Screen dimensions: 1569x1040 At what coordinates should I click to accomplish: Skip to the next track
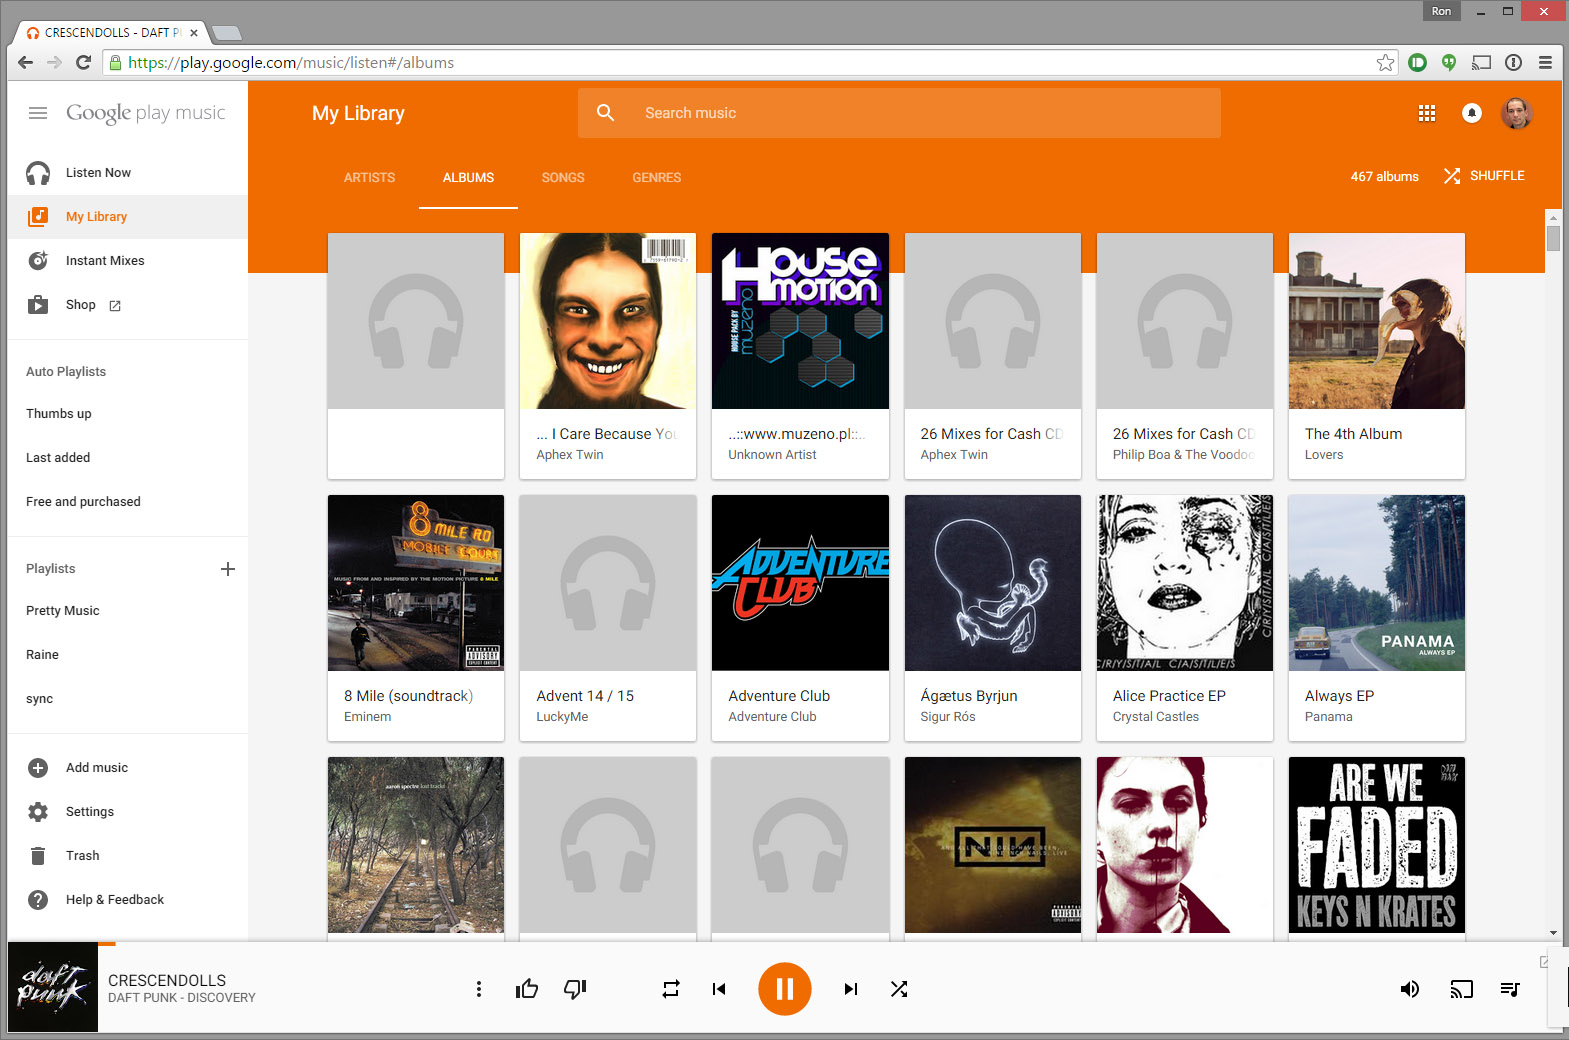[x=851, y=989]
